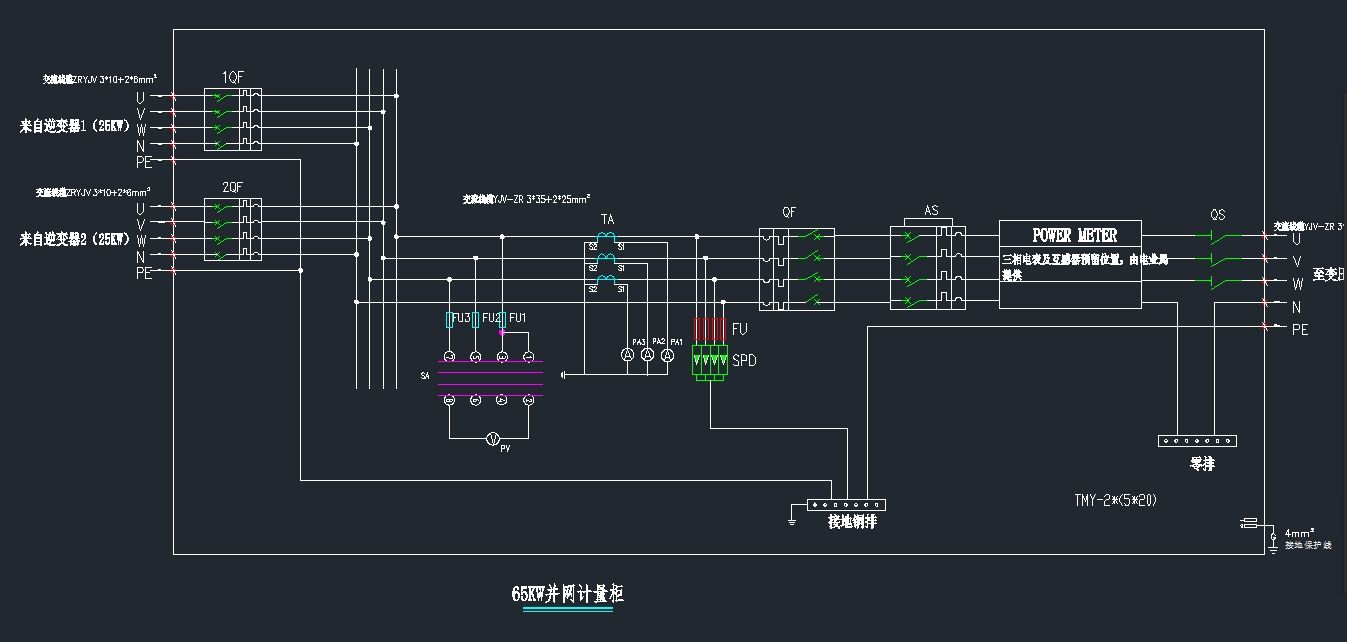Click the TA current transformer symbol

tap(606, 264)
